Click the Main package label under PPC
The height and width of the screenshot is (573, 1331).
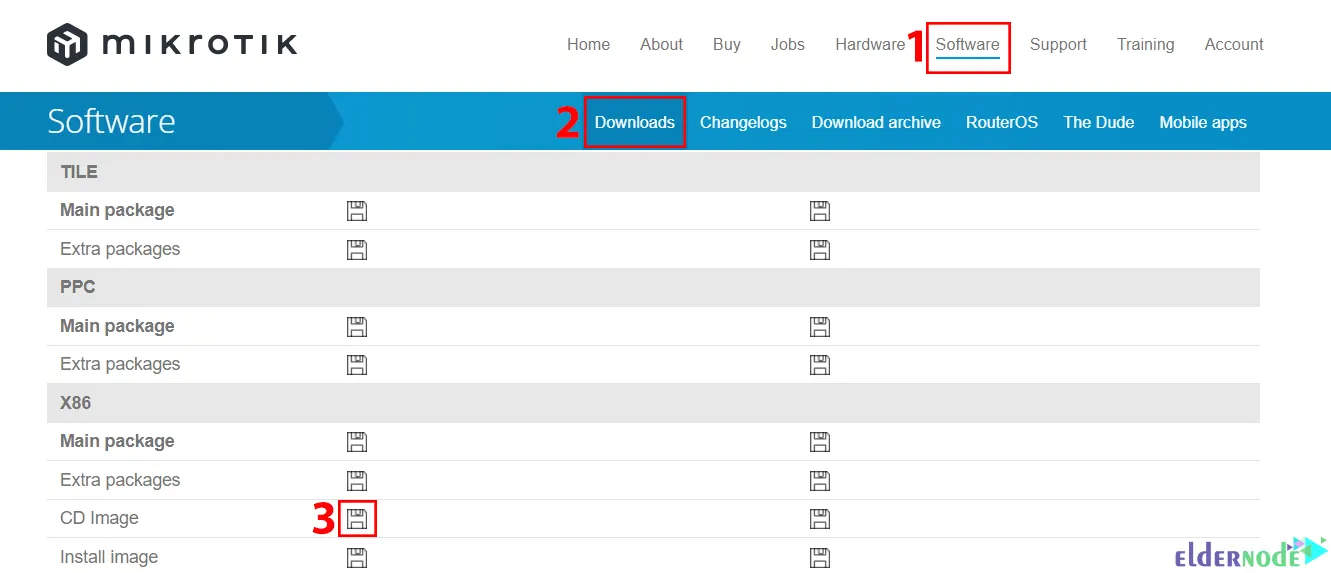[x=117, y=326]
